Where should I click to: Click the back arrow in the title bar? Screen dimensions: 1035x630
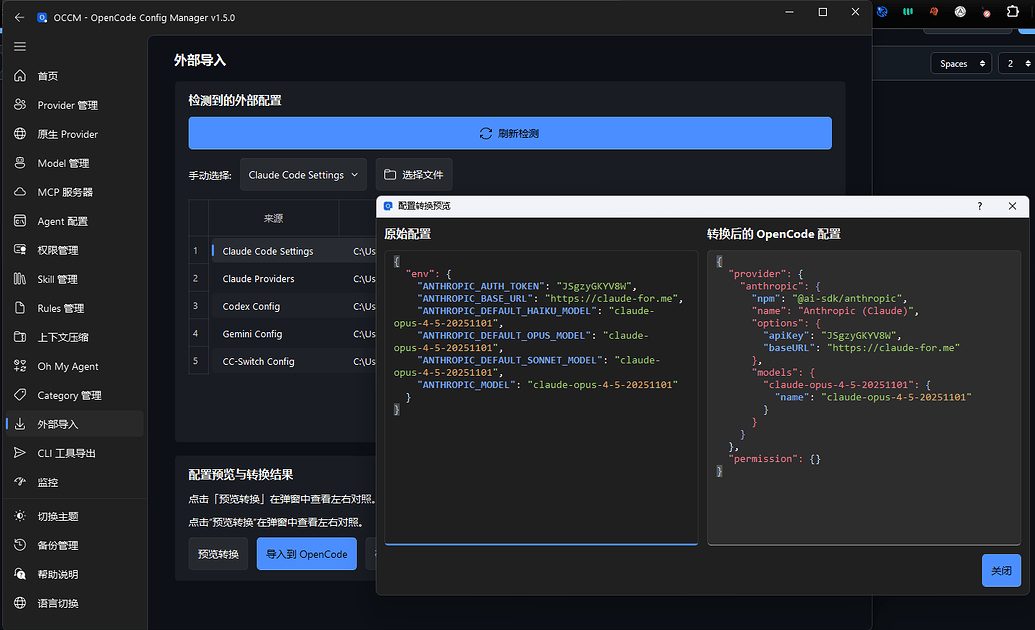[19, 18]
